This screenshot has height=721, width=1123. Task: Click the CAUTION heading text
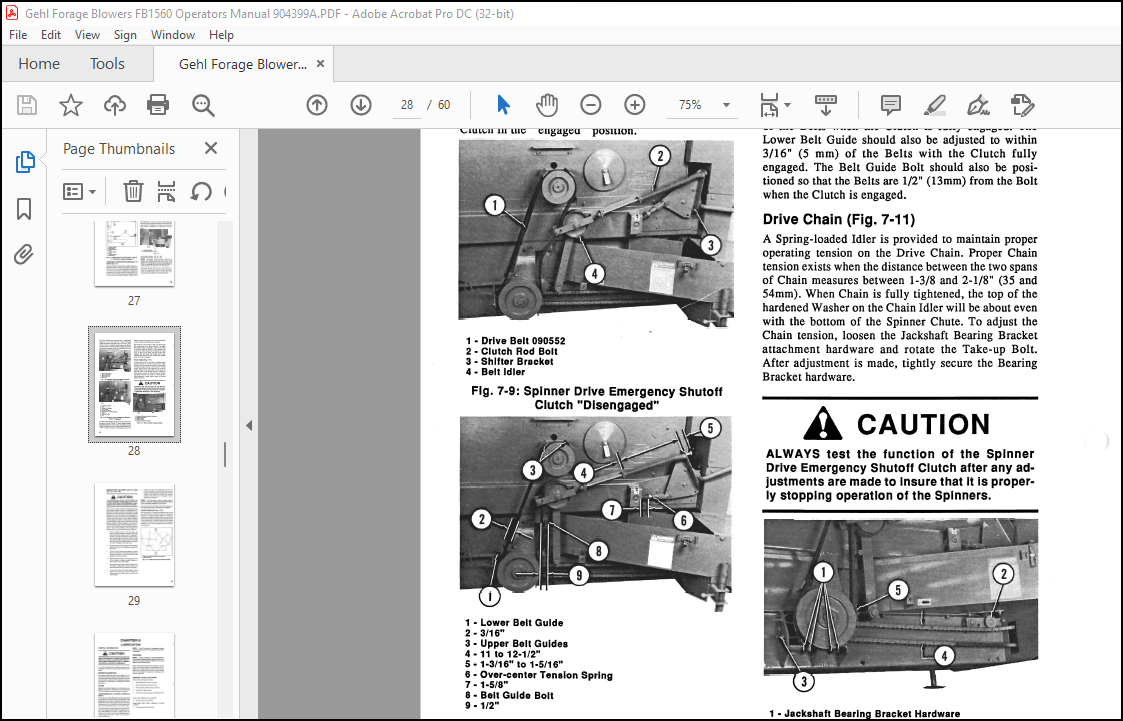(x=923, y=424)
